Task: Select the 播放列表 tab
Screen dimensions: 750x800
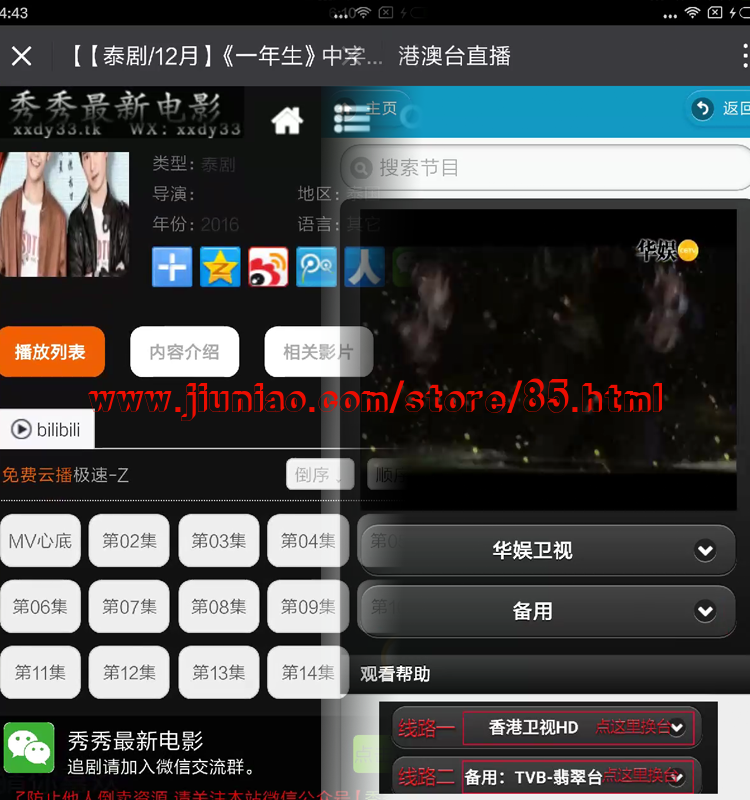Action: 52,352
